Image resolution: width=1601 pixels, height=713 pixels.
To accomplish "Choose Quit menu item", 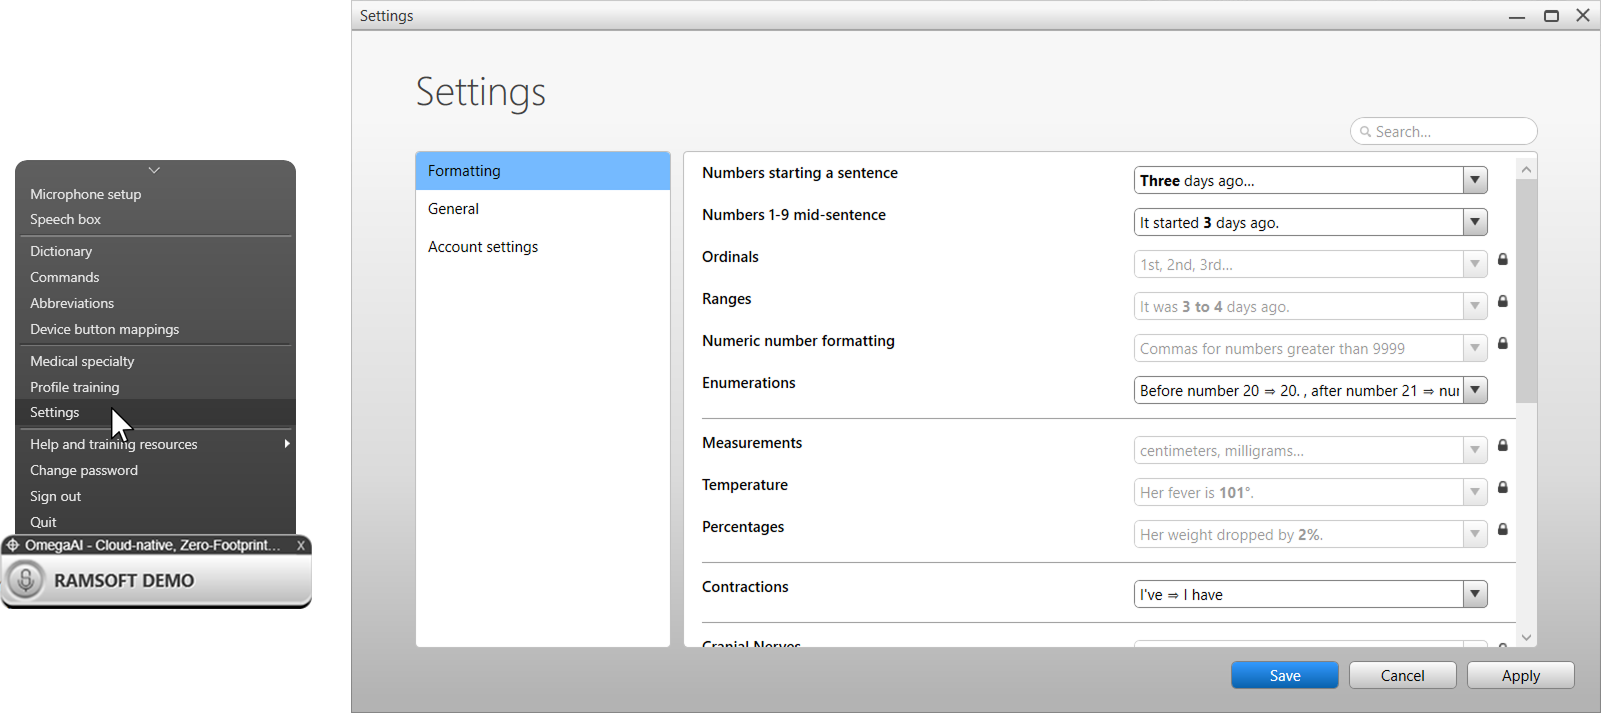I will 156,522.
